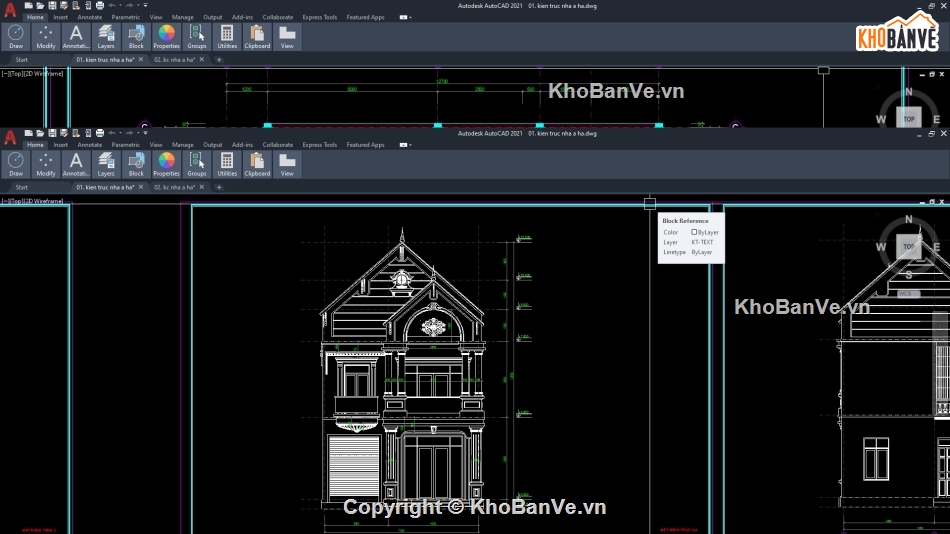Click viewport controls label in lower window

click(32, 201)
